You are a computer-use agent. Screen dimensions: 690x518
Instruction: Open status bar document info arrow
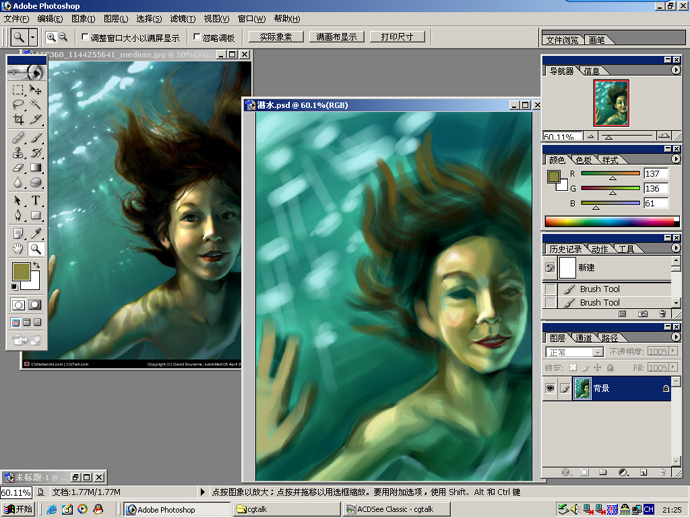[x=202, y=492]
